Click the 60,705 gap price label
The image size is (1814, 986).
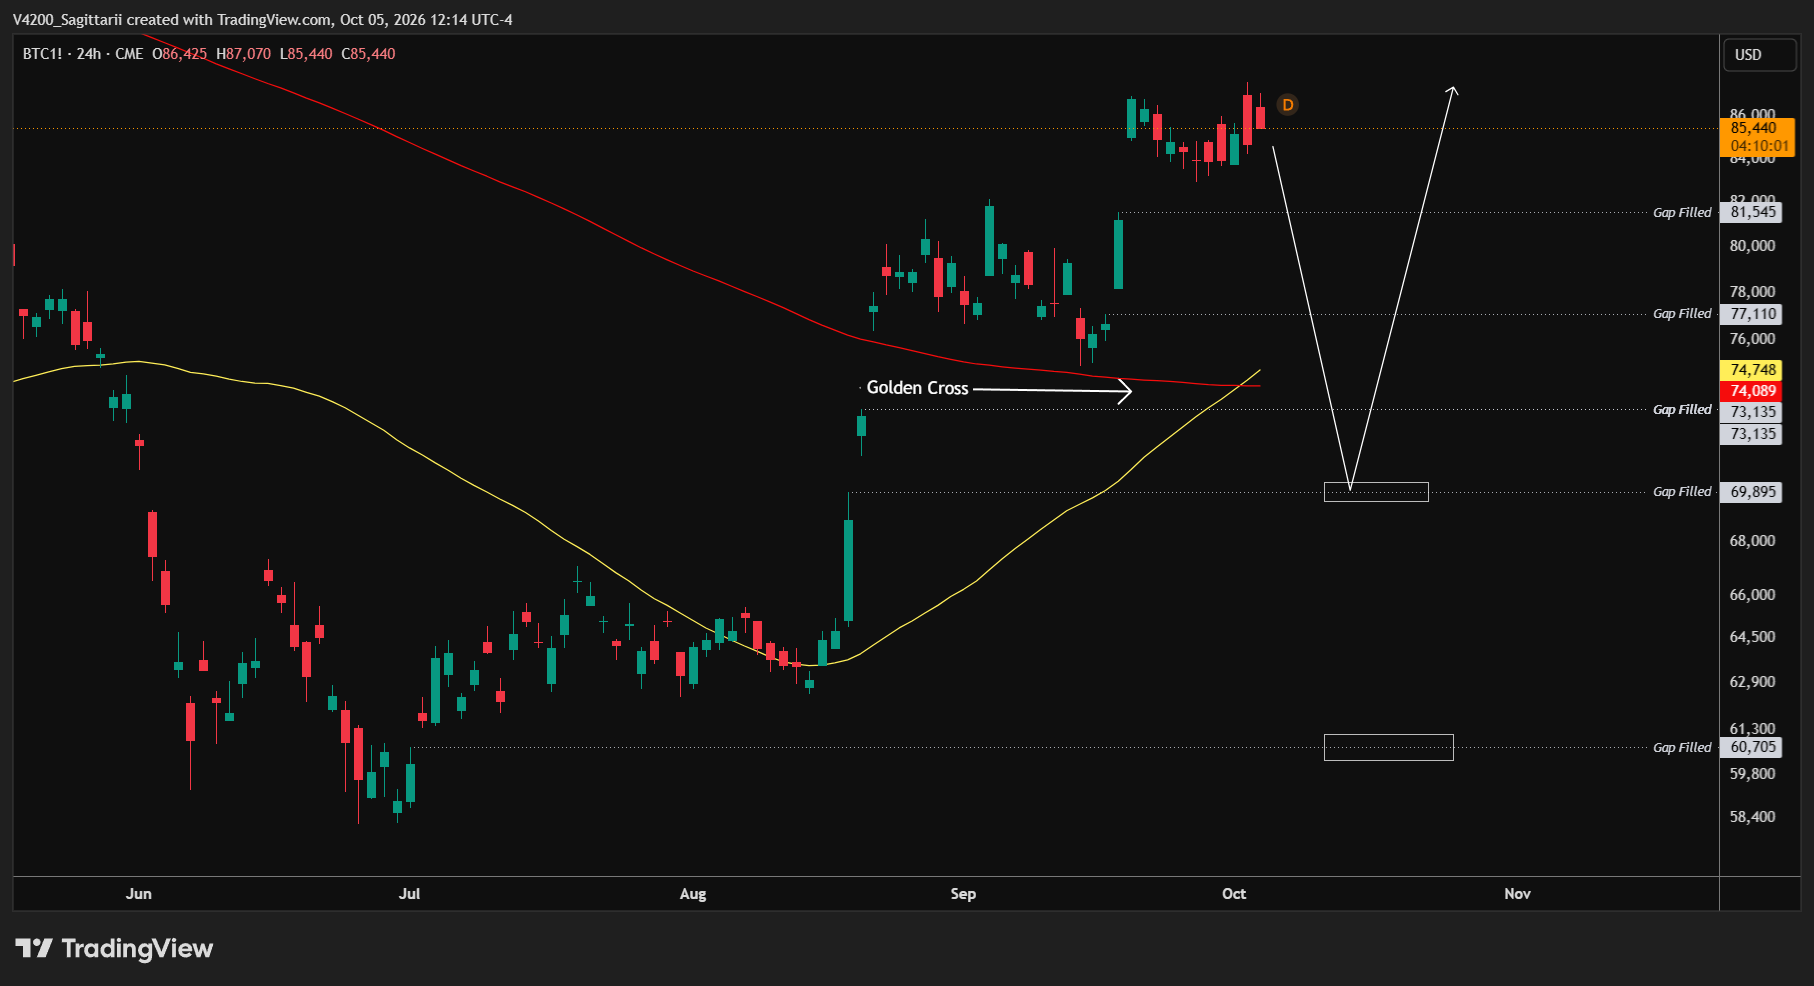1753,747
